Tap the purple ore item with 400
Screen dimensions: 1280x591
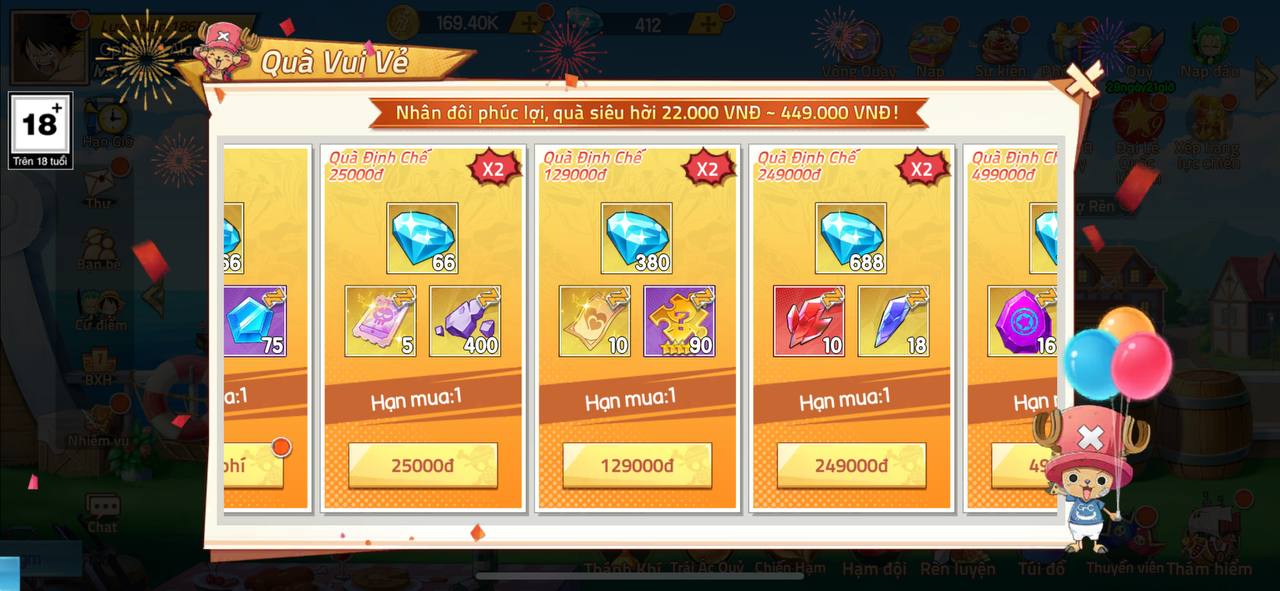tap(465, 321)
